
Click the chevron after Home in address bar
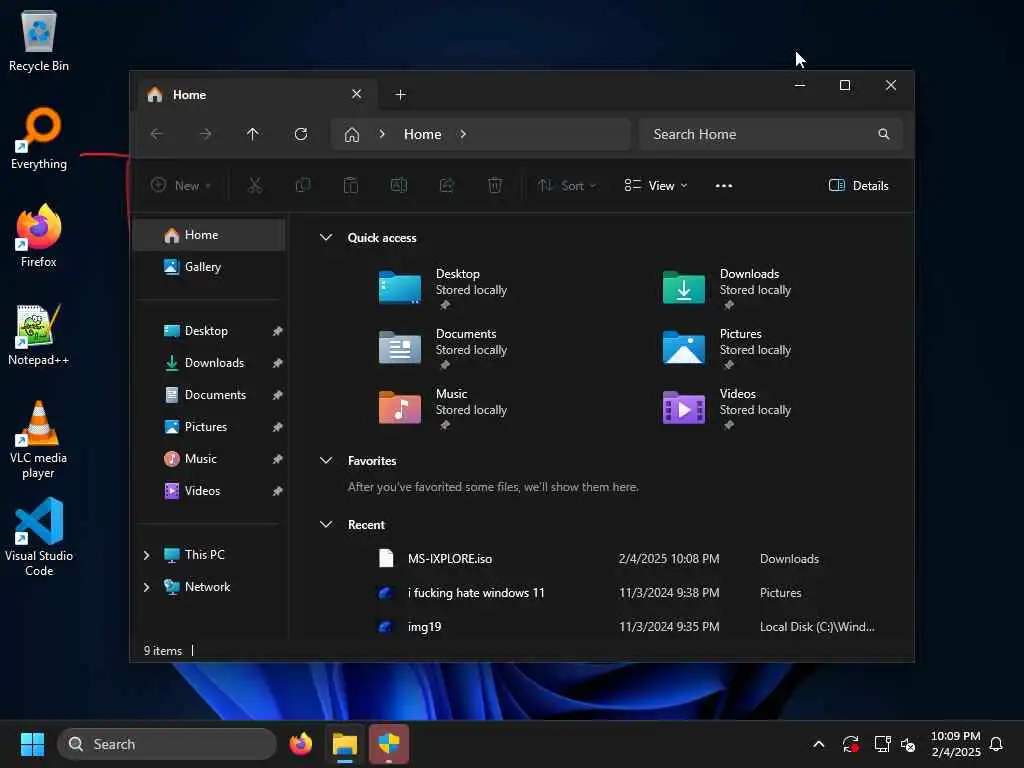click(462, 134)
